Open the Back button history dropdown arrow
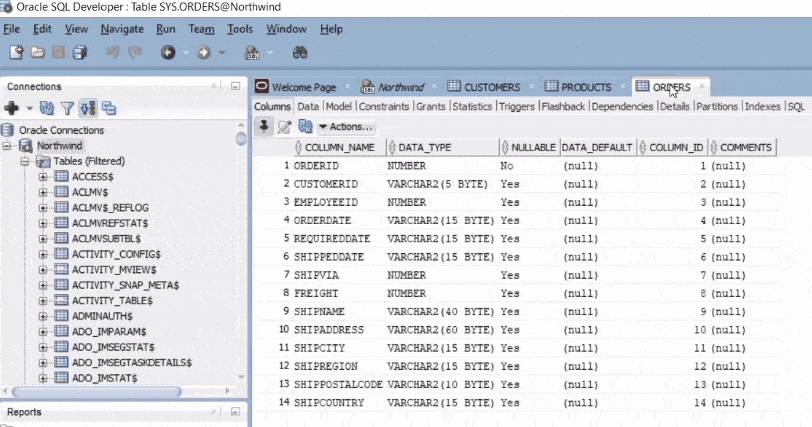Screen dimensions: 812x427 (185, 52)
